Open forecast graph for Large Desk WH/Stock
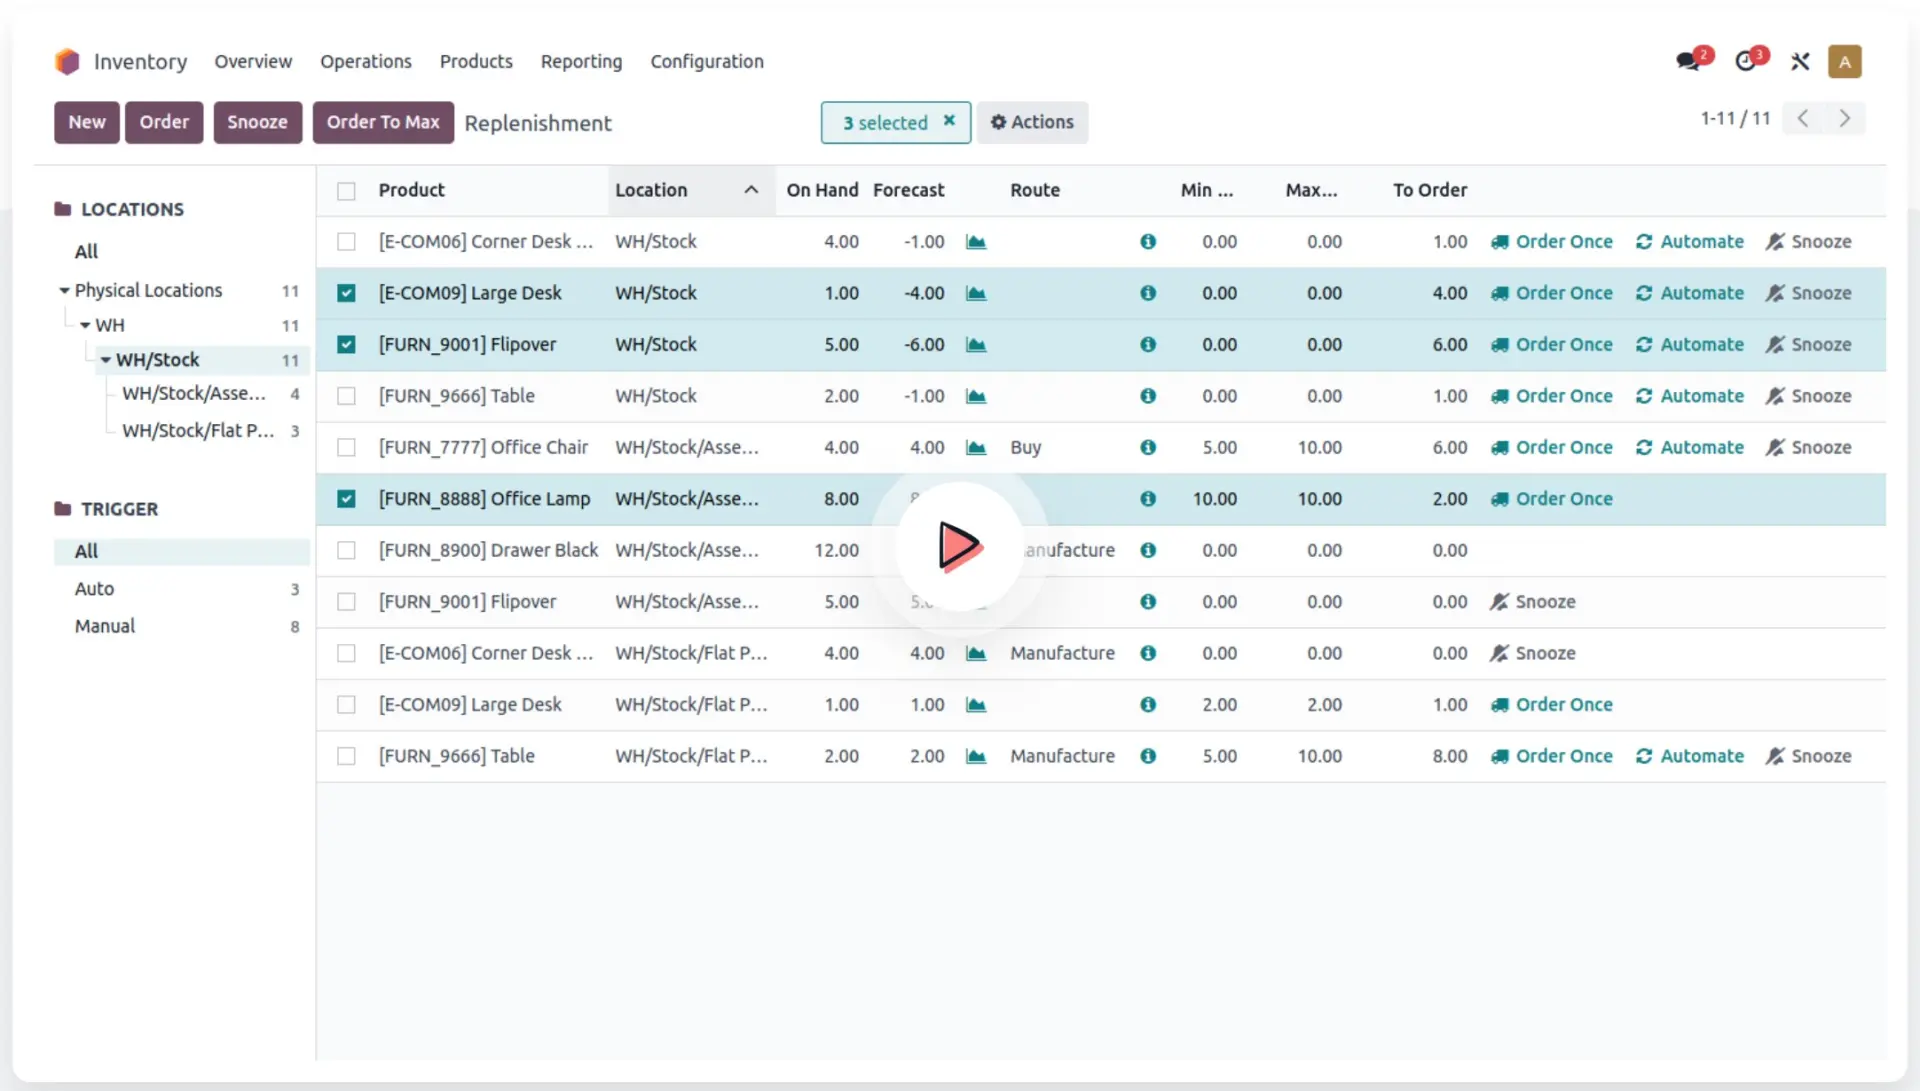 976,293
